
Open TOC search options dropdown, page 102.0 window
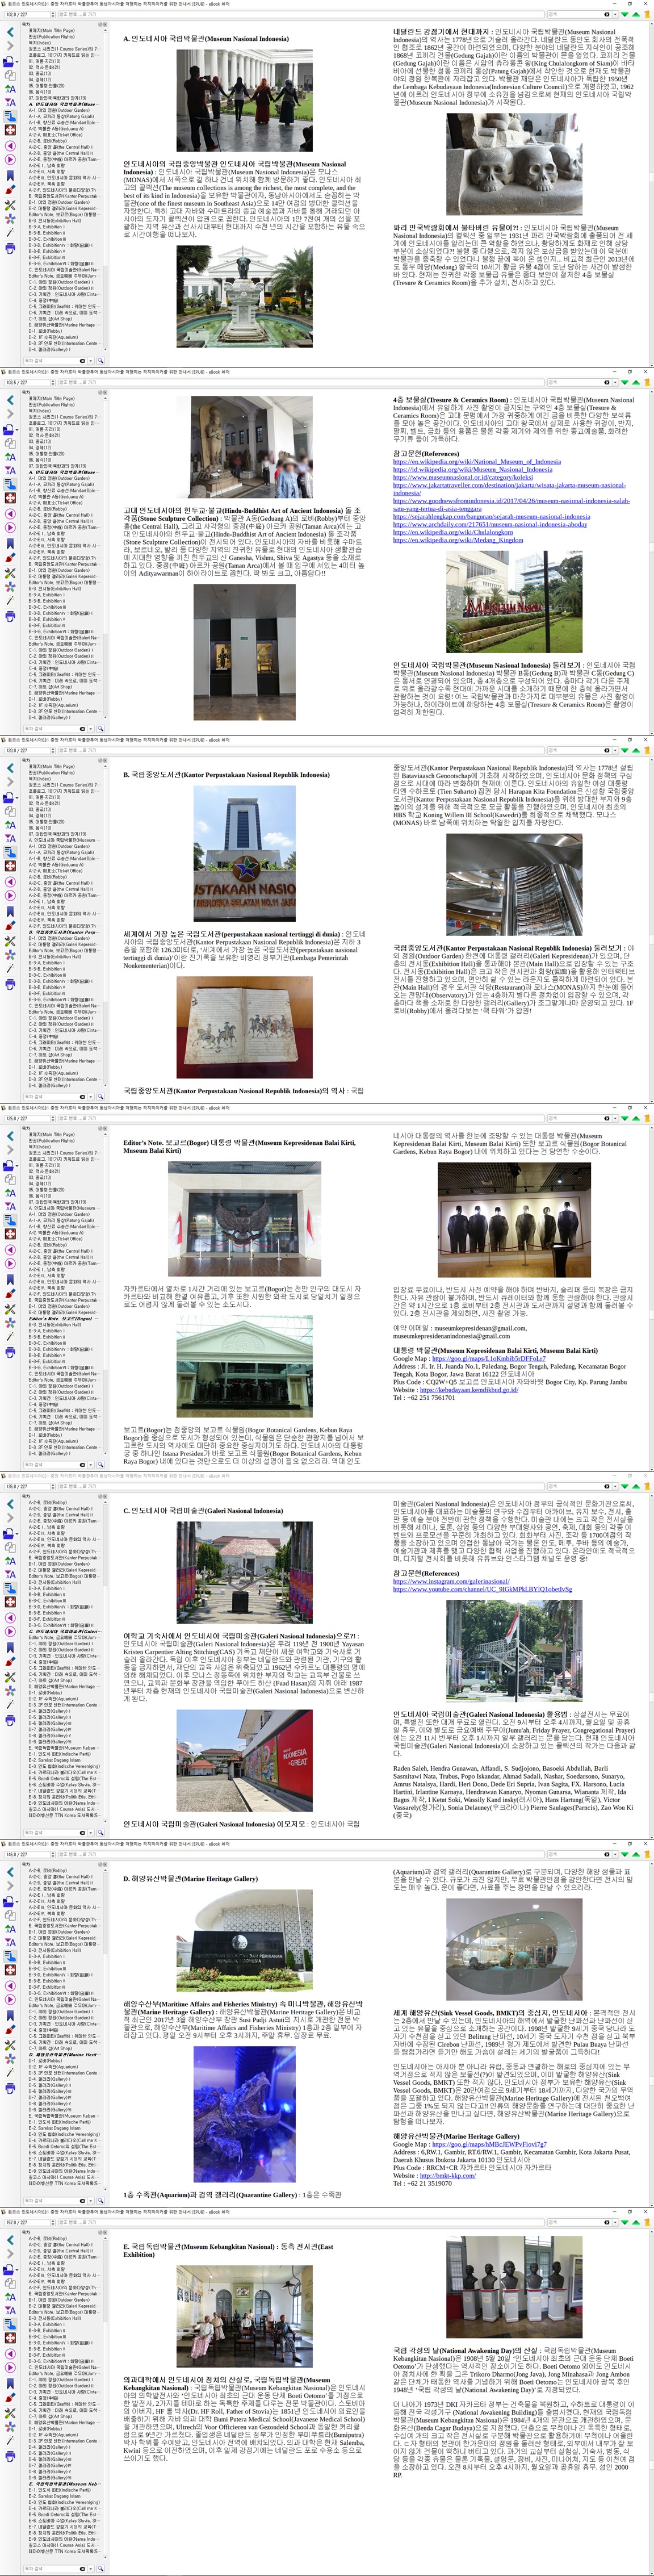coord(91,361)
